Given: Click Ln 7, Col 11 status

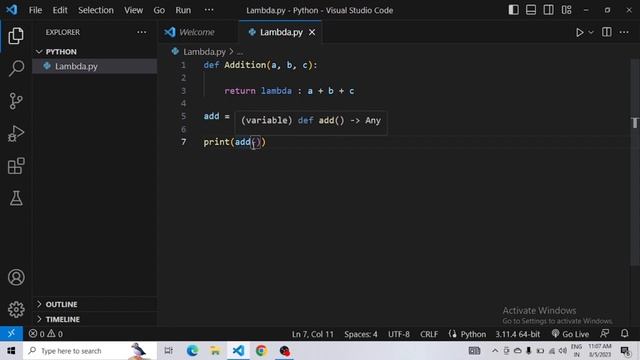Looking at the screenshot, I should click(x=313, y=334).
